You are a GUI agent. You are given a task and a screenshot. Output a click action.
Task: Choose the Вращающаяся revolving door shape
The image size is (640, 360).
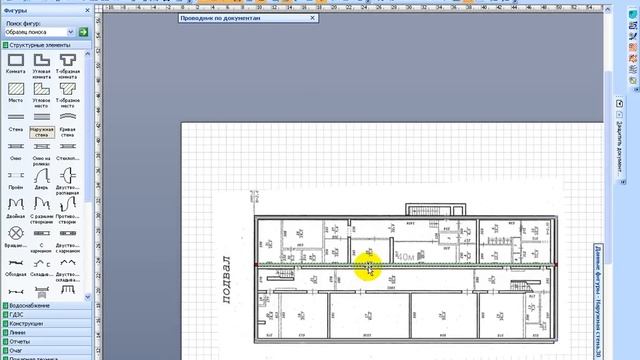(16, 237)
